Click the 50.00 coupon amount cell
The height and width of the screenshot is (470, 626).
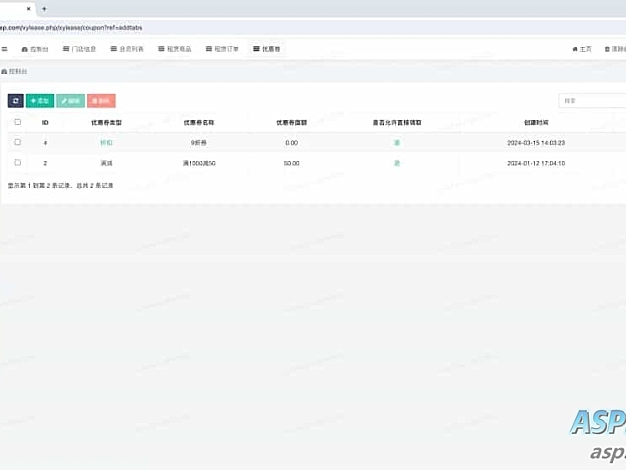pos(291,163)
